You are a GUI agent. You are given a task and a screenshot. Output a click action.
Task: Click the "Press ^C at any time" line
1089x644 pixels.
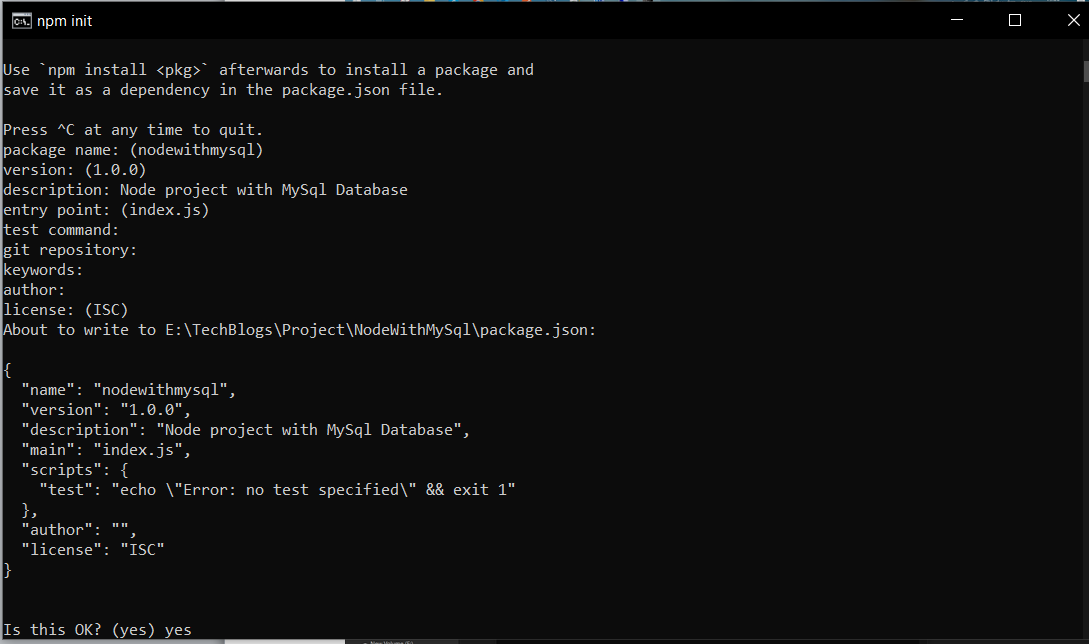[133, 130]
